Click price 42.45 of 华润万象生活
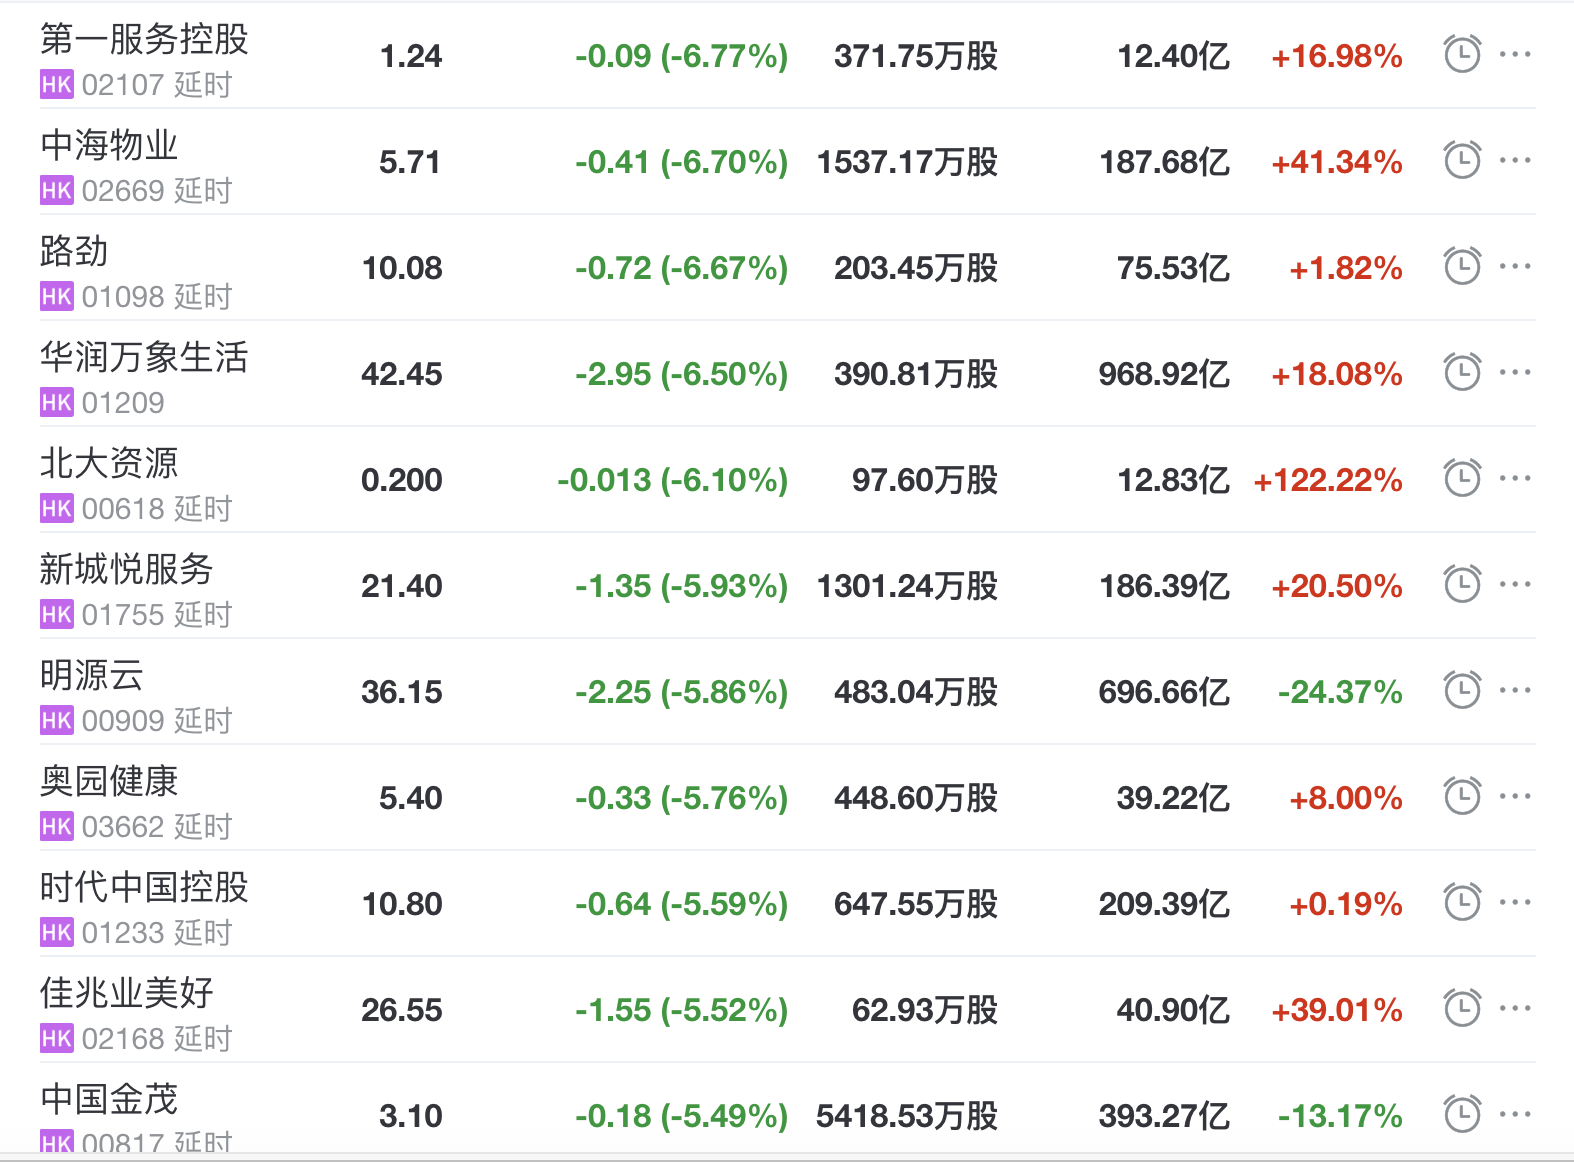Viewport: 1574px width, 1162px height. click(x=402, y=374)
